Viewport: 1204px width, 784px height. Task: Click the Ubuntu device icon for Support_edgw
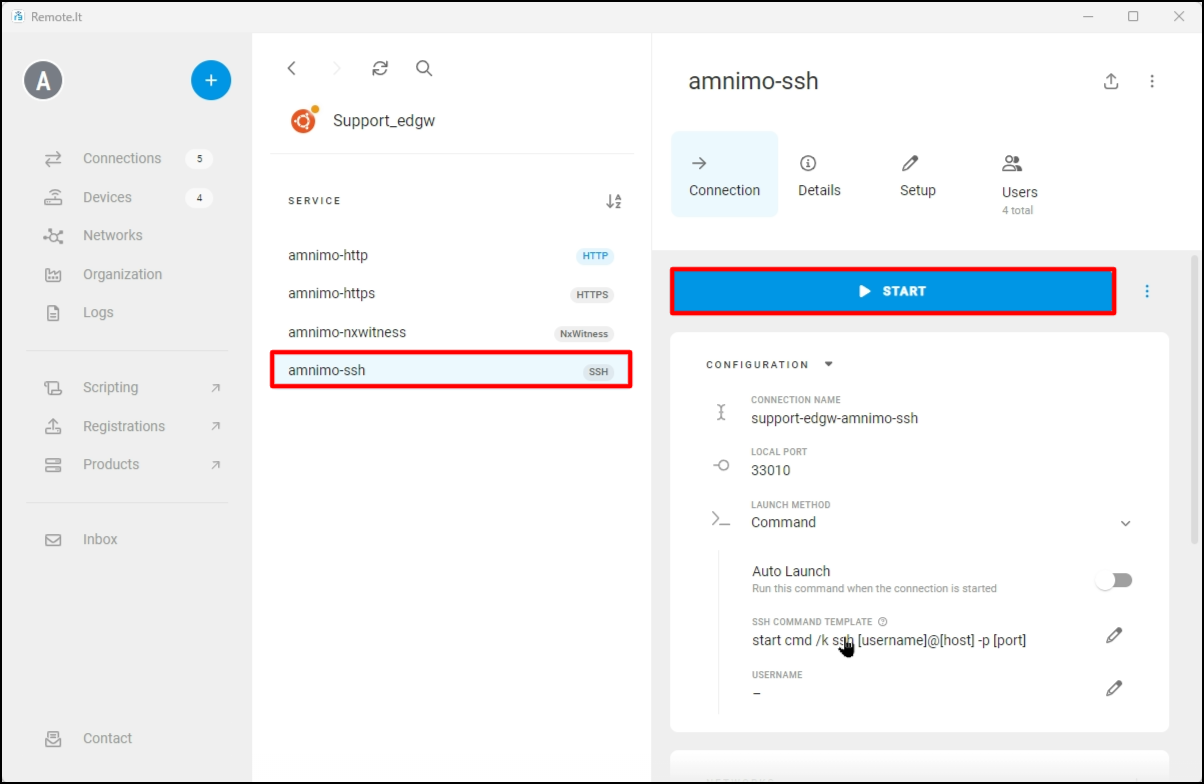[x=304, y=120]
